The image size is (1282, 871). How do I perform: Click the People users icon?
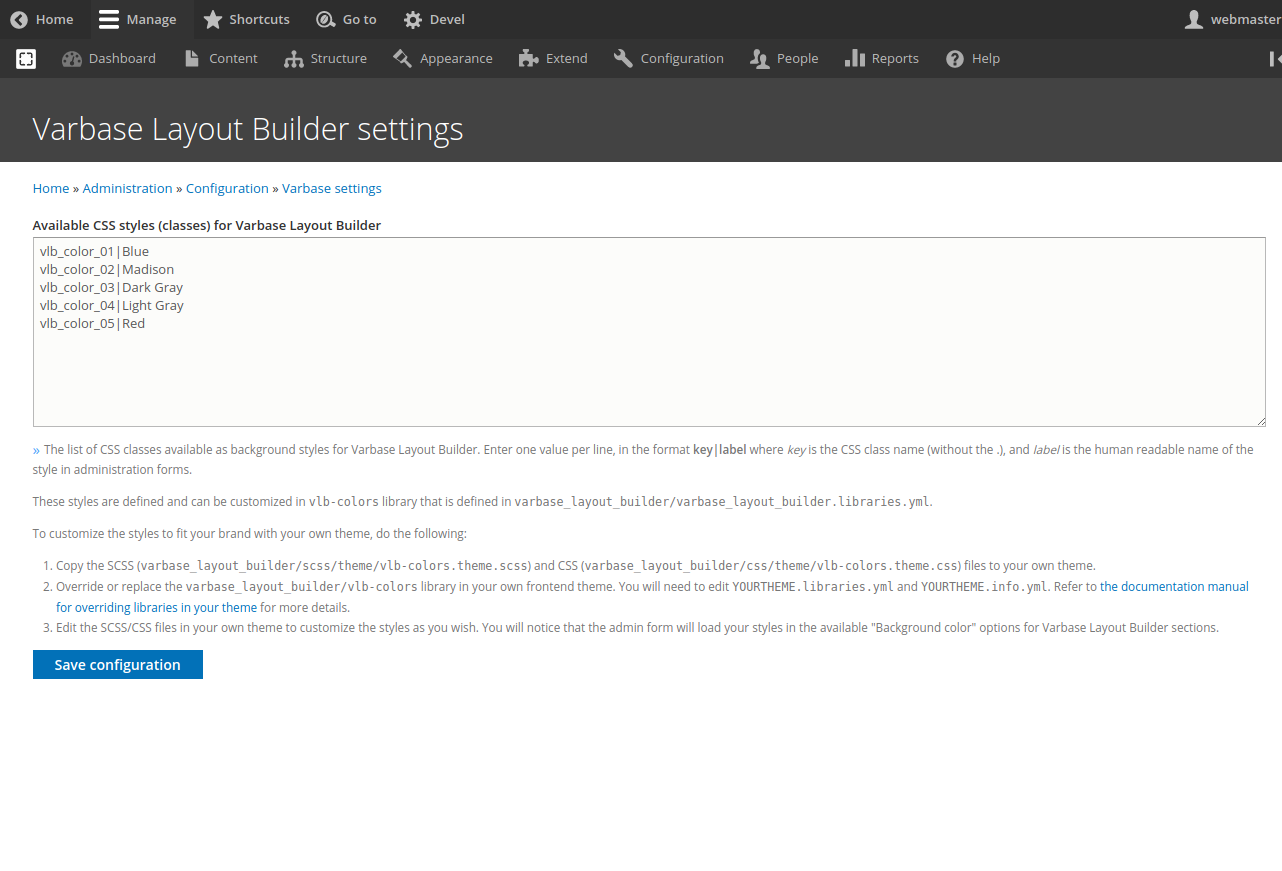758,58
